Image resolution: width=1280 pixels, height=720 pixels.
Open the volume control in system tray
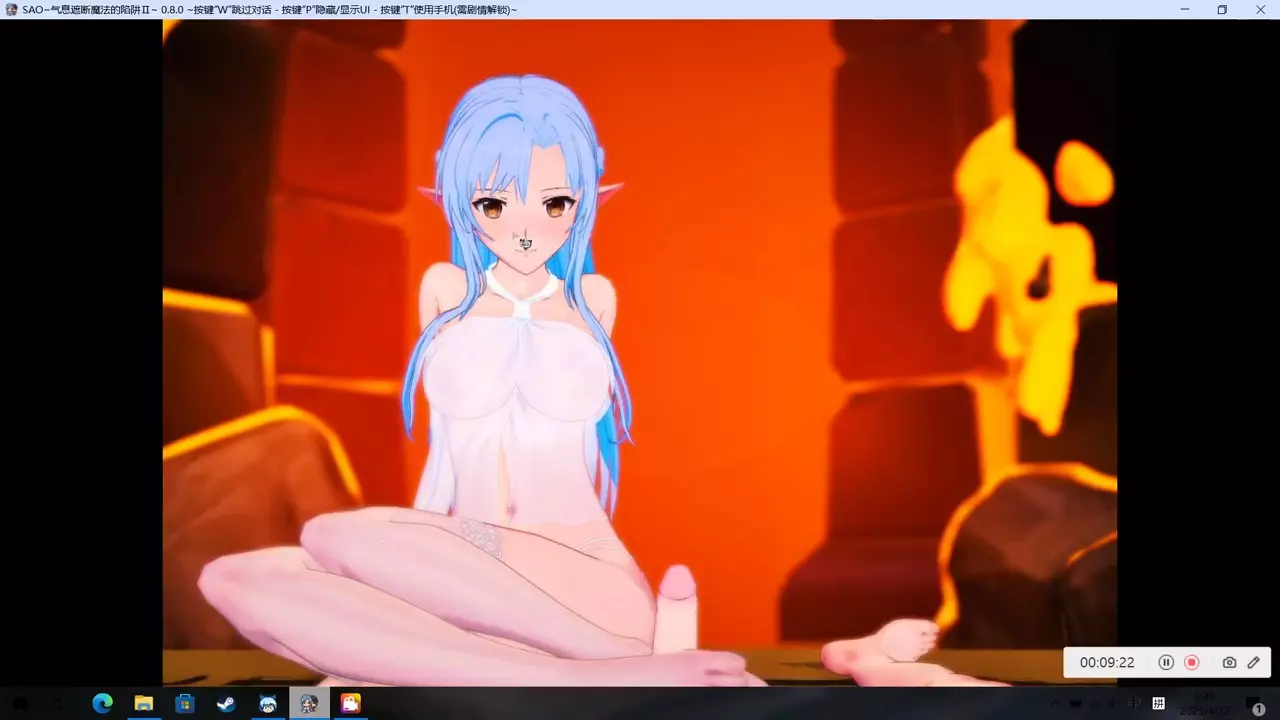coord(1110,703)
